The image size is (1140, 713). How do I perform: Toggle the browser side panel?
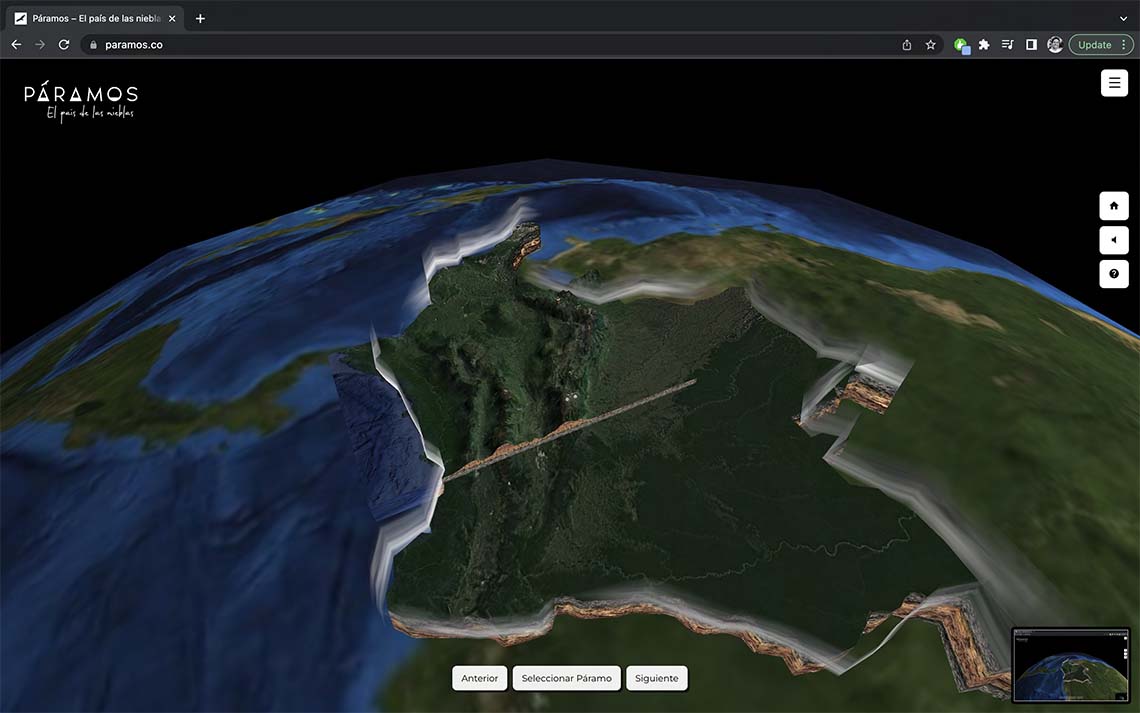click(x=1032, y=45)
